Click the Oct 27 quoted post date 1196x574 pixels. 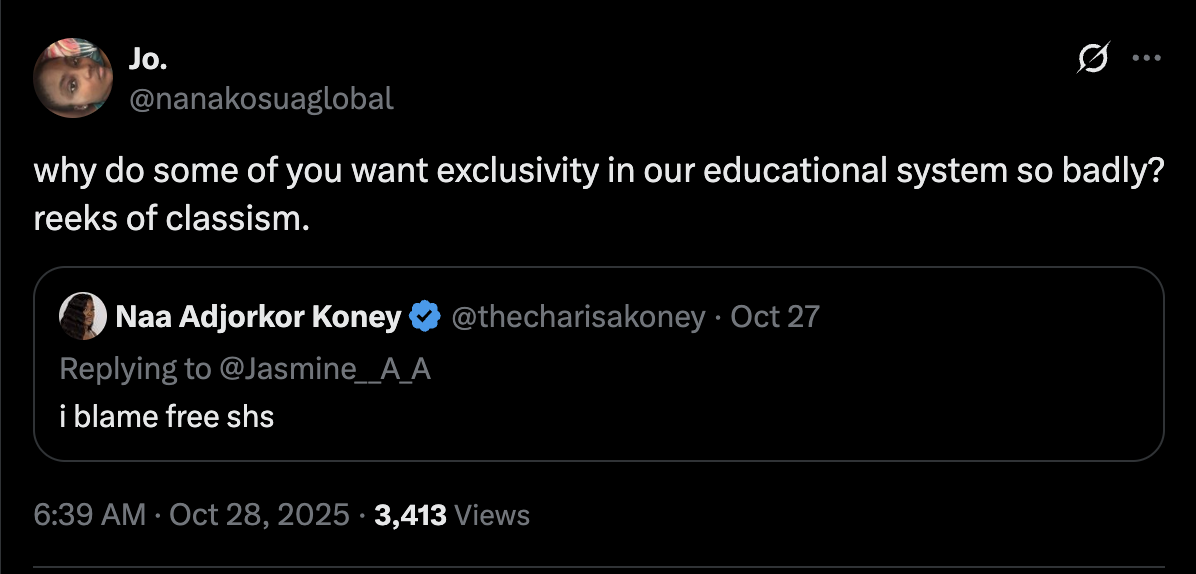click(x=775, y=317)
